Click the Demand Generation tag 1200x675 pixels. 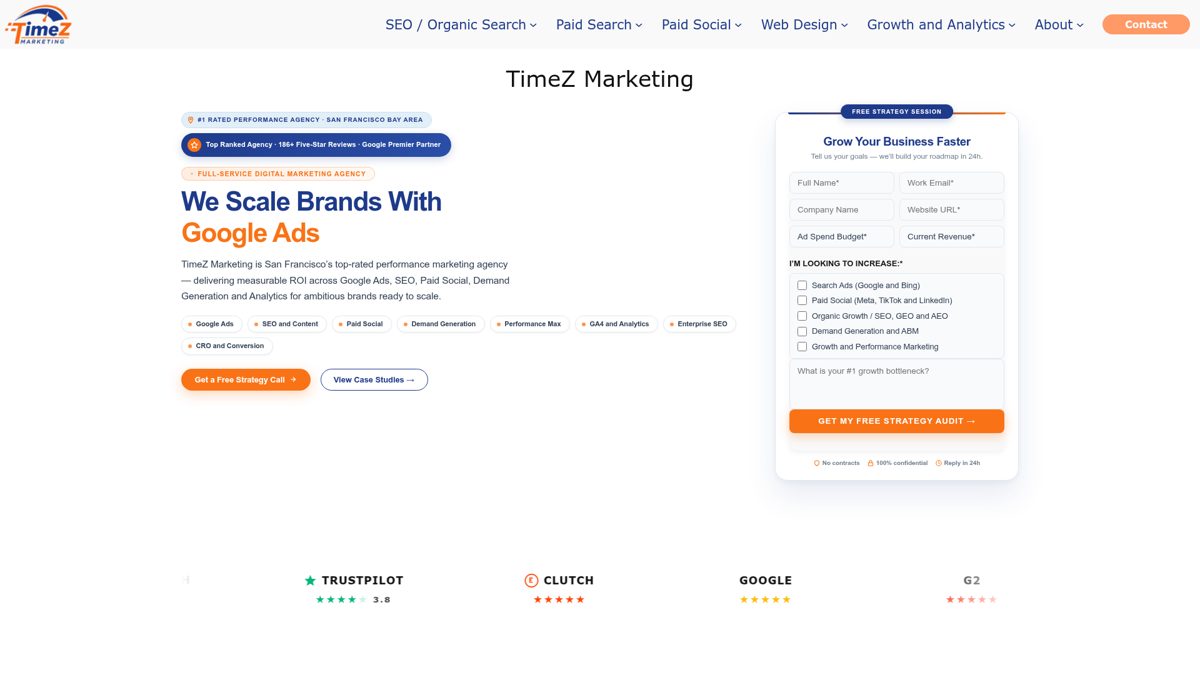tap(441, 324)
